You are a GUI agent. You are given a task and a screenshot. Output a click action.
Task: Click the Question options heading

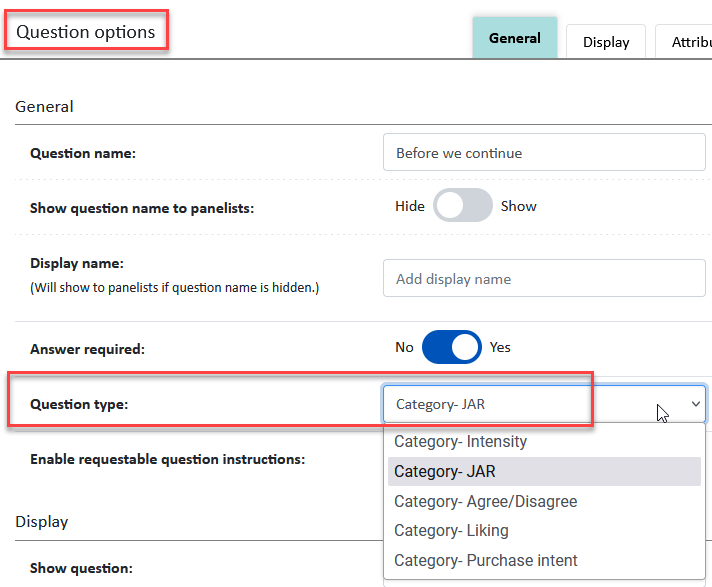coord(86,32)
